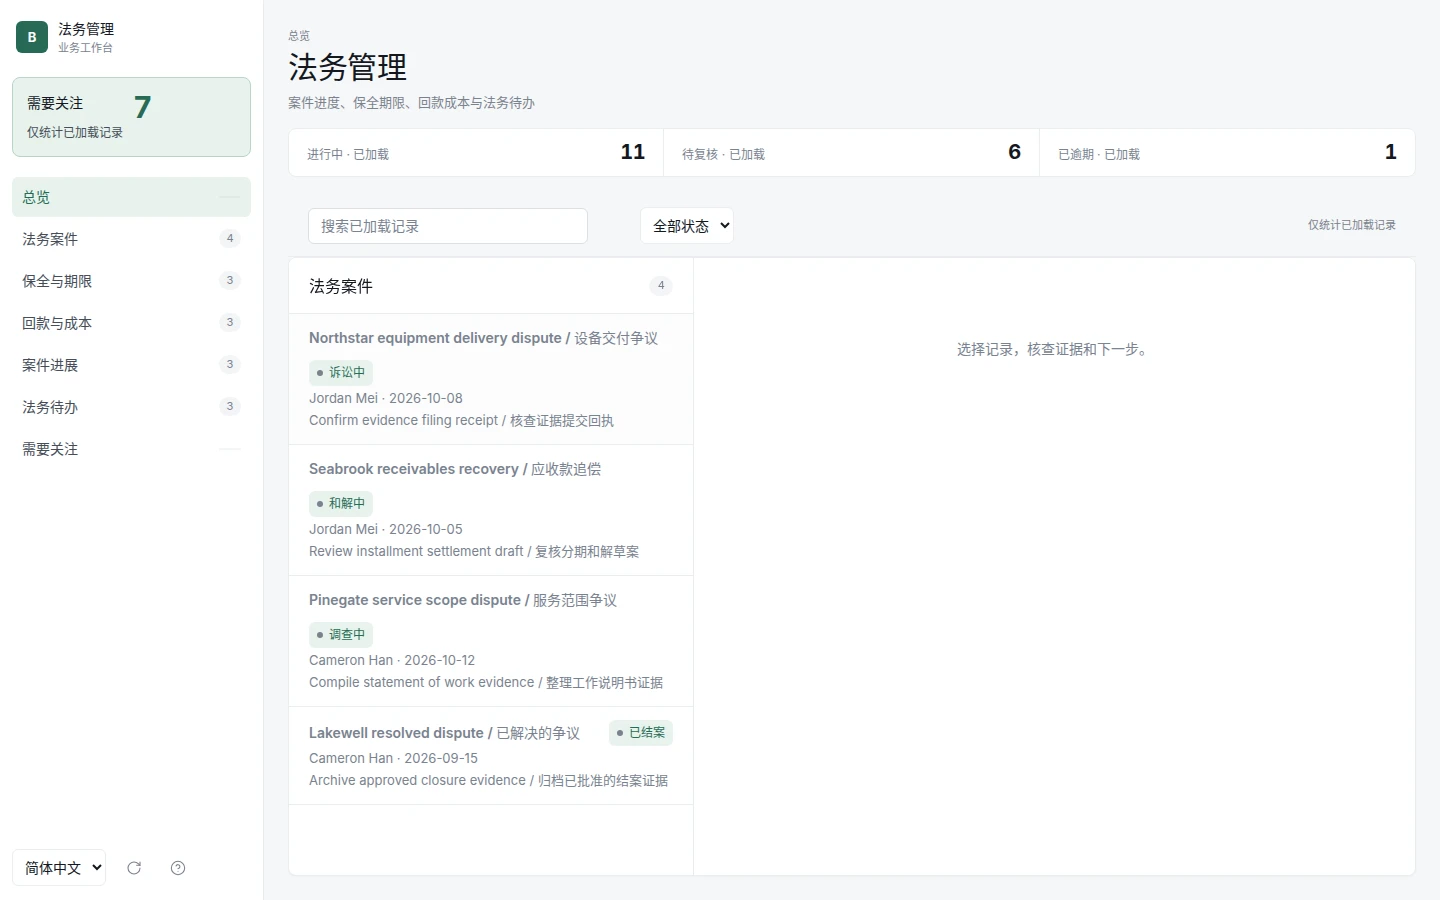
Task: Open the 简体中文 language dropdown
Action: [59, 868]
